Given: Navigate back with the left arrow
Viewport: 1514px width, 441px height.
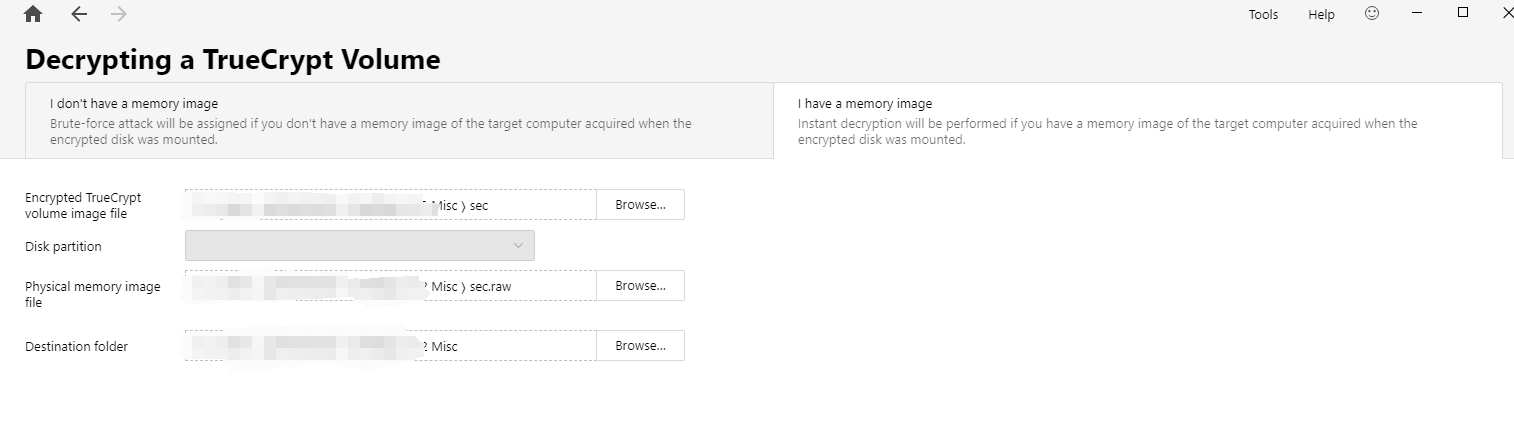Looking at the screenshot, I should pos(79,14).
